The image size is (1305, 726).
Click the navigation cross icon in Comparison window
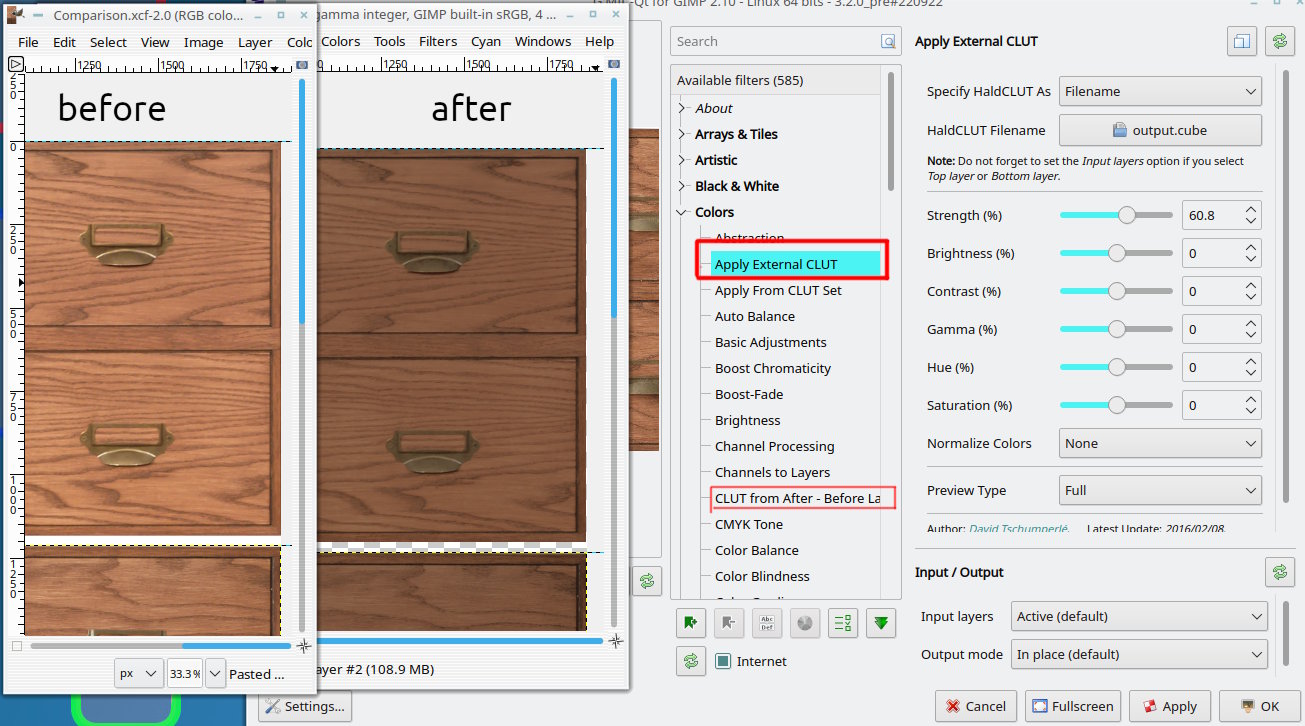[304, 646]
